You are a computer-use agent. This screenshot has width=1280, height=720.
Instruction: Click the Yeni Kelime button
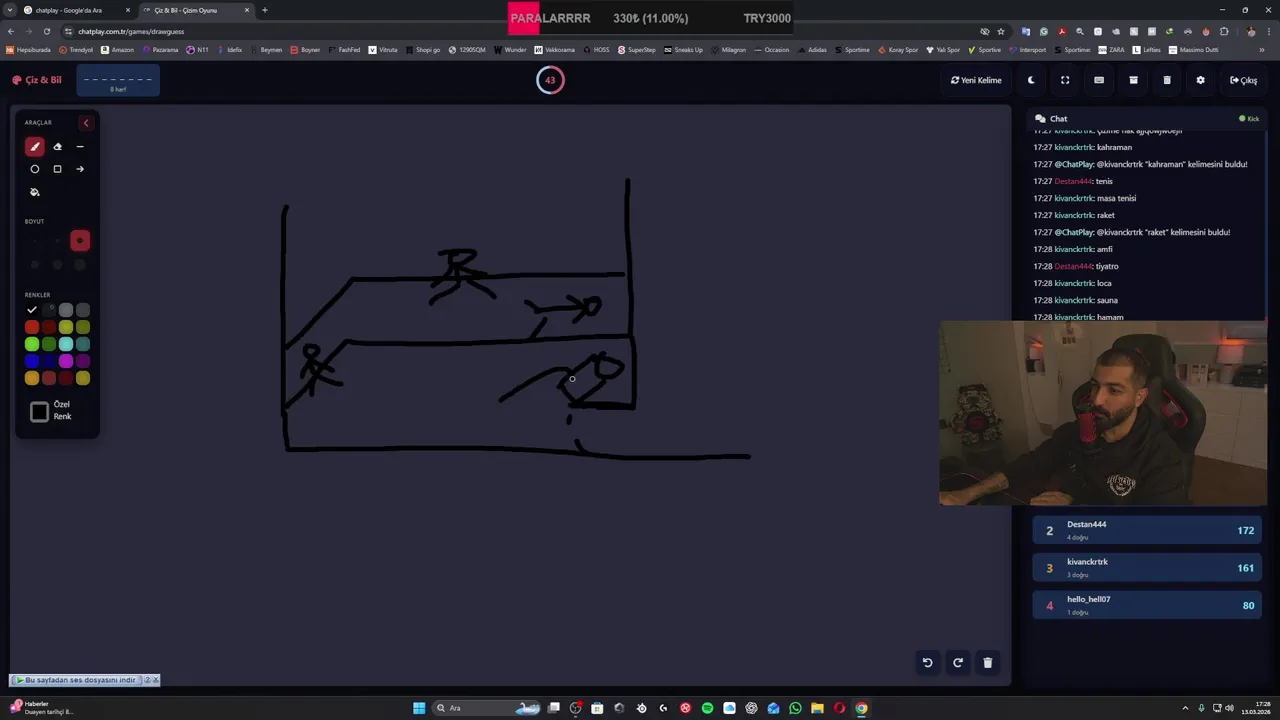pyautogui.click(x=976, y=80)
